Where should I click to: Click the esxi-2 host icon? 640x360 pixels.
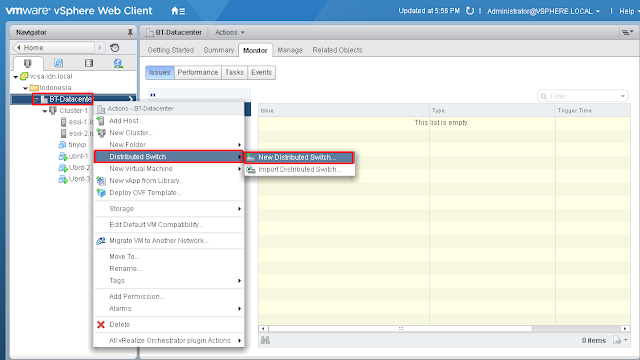click(x=63, y=133)
